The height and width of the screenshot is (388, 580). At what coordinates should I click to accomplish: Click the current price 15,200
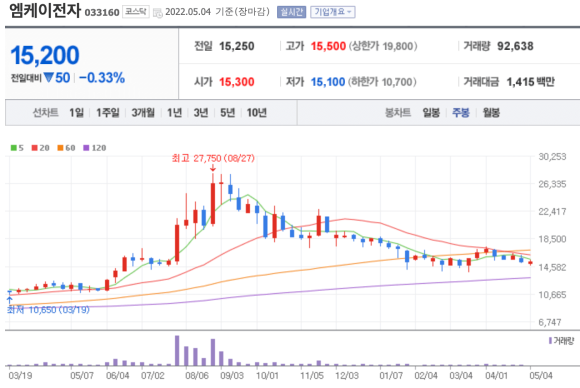click(45, 55)
